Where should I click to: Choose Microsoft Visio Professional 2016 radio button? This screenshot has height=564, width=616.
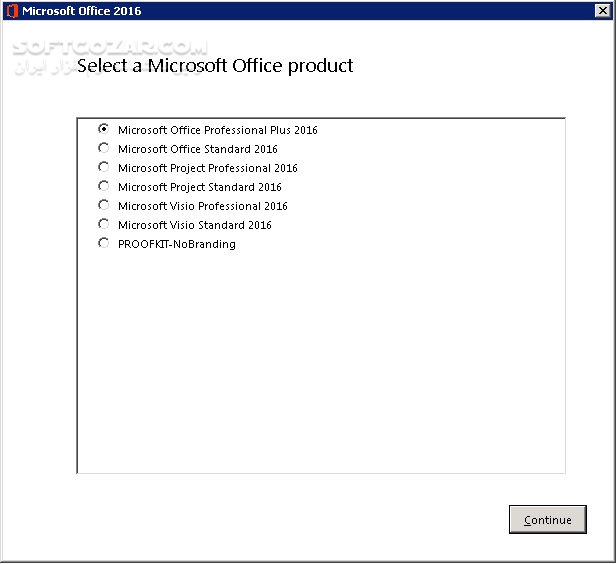[104, 205]
